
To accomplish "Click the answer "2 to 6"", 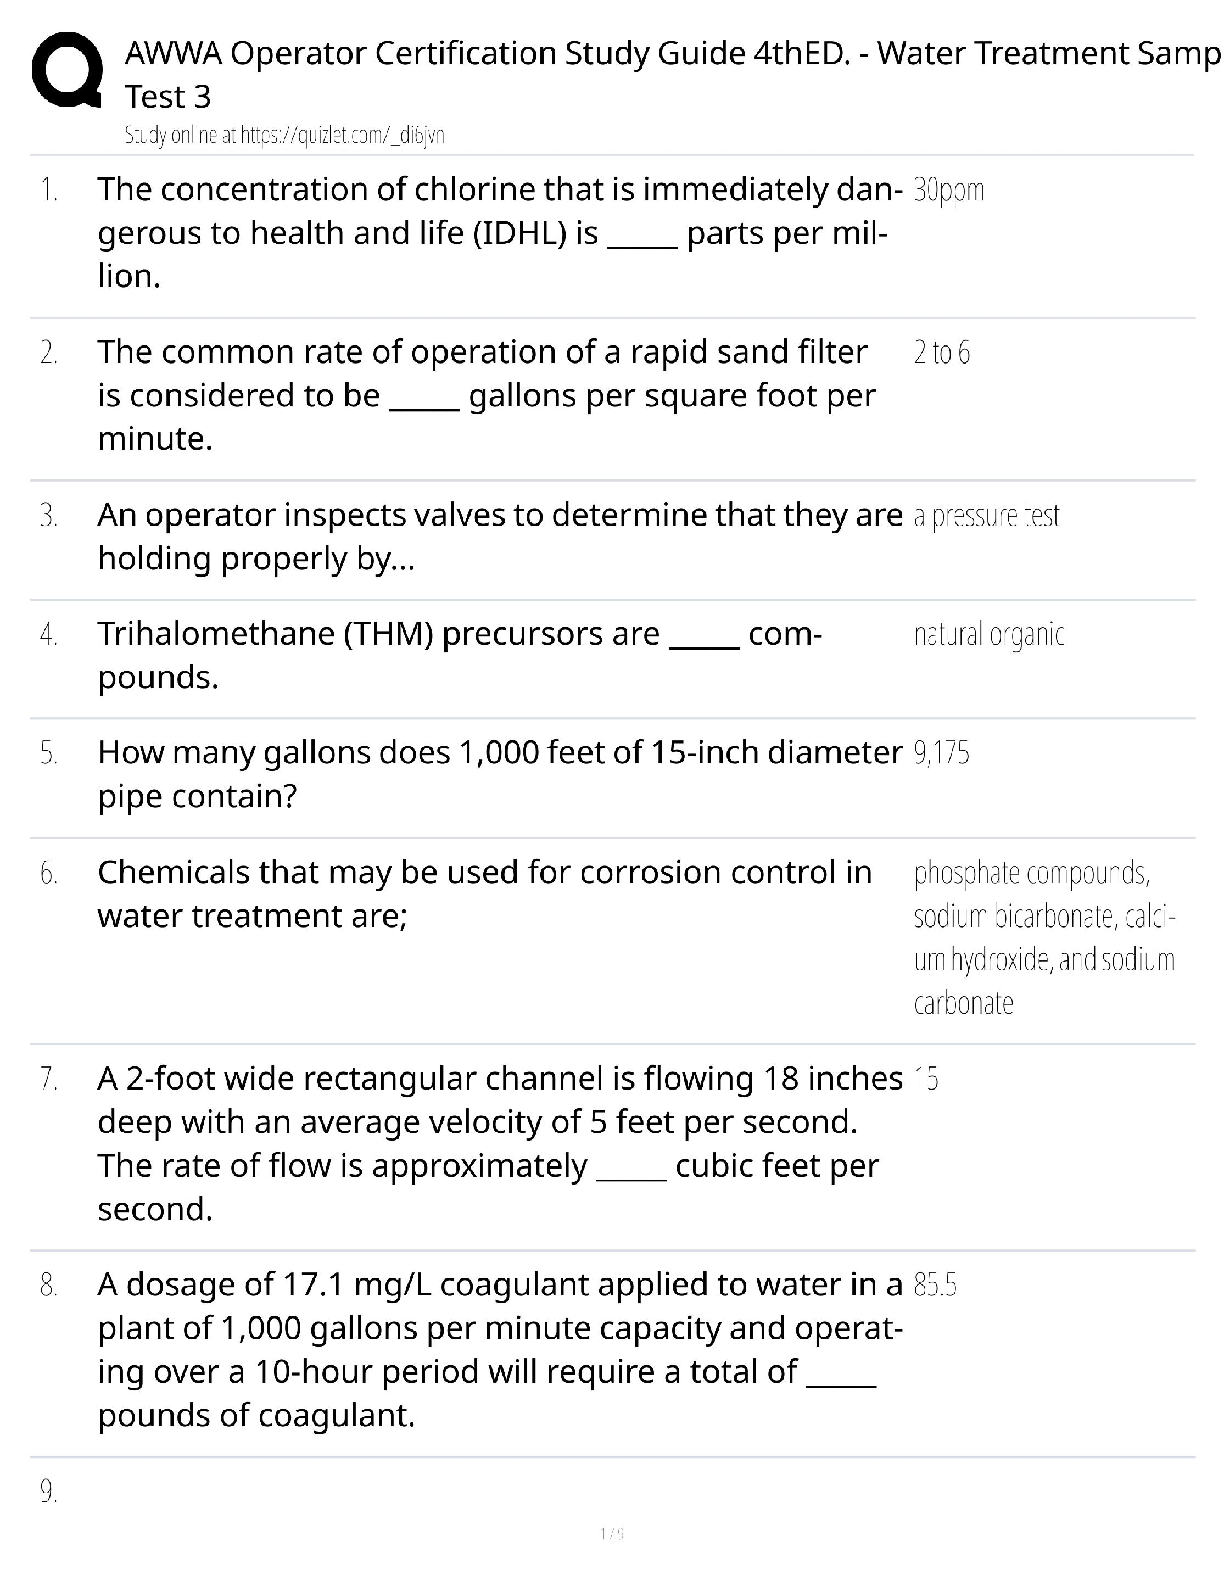I will pos(941,353).
